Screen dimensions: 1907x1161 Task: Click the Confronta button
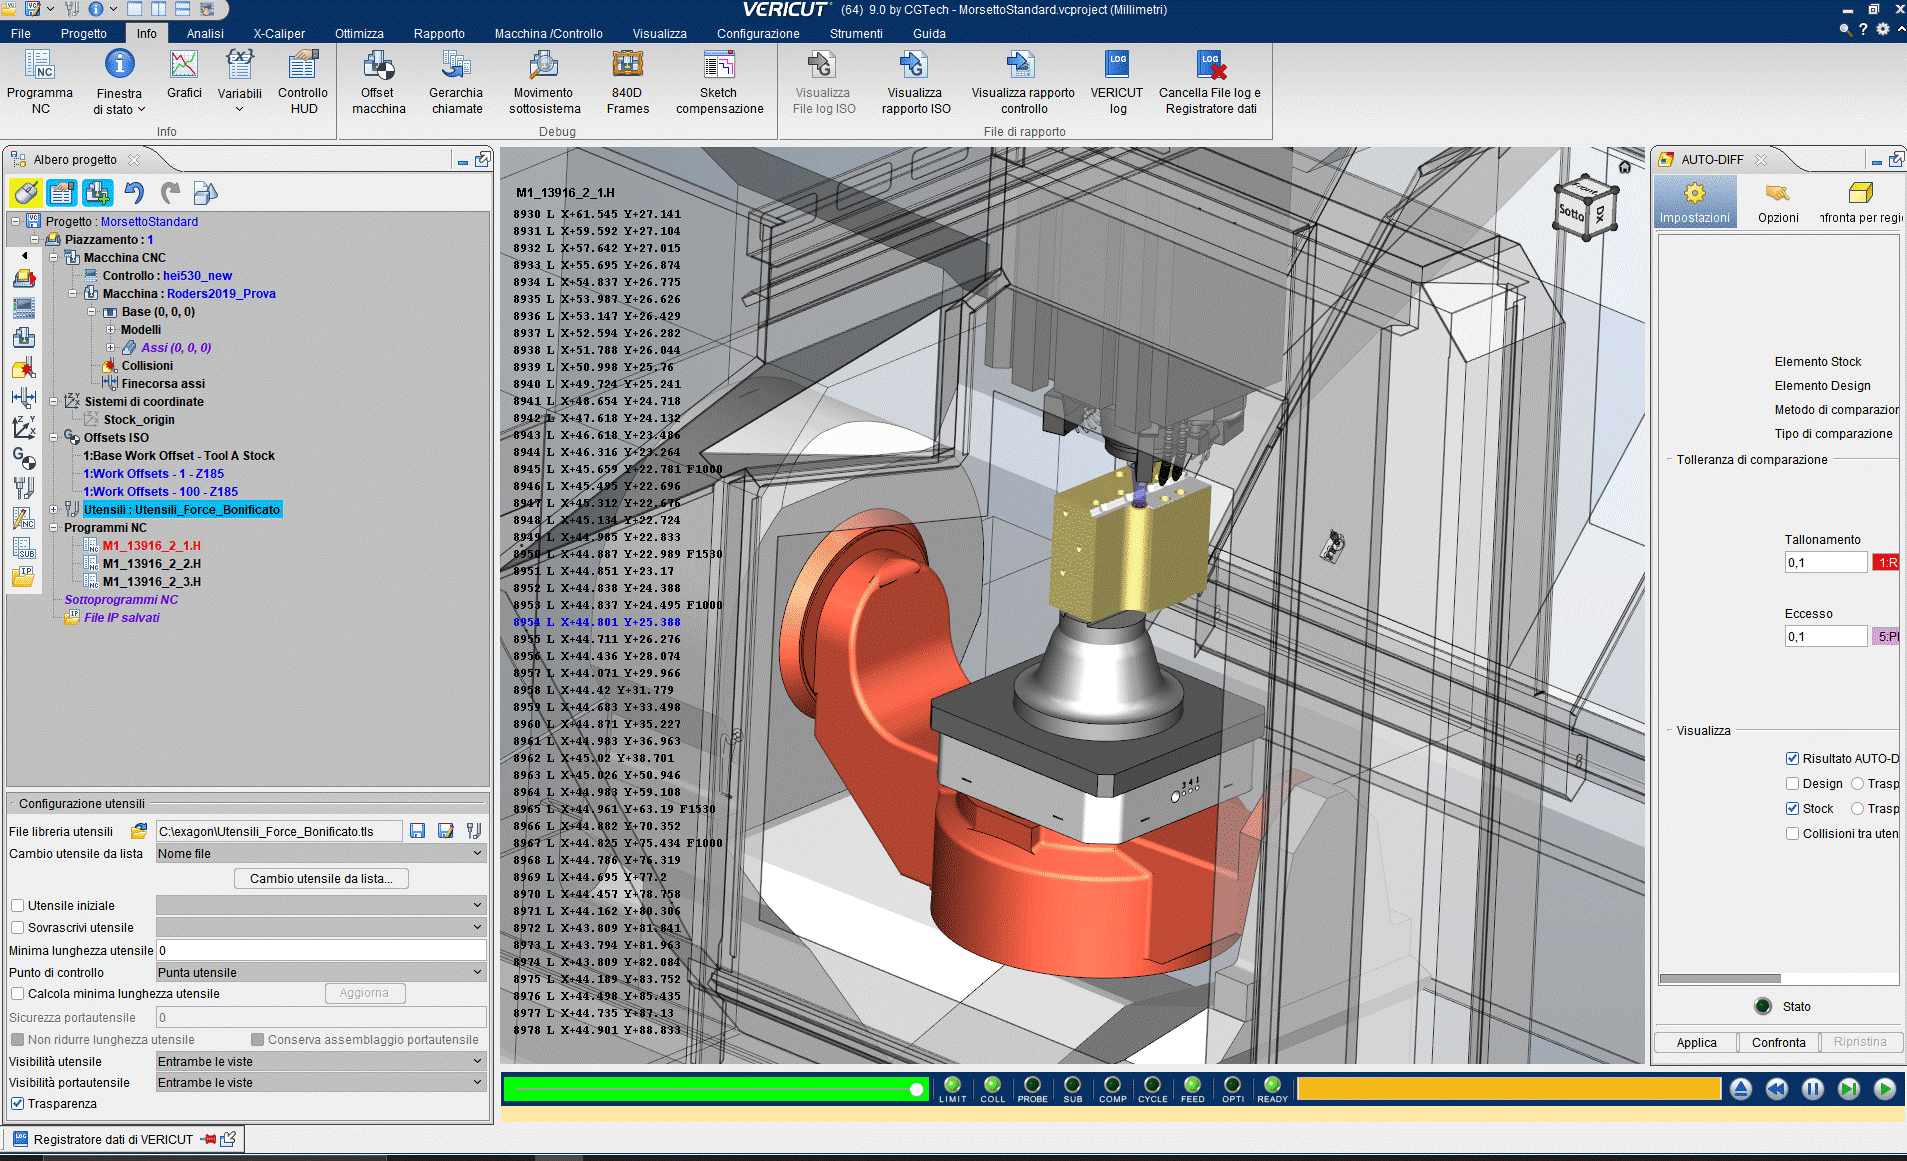pyautogui.click(x=1778, y=1042)
